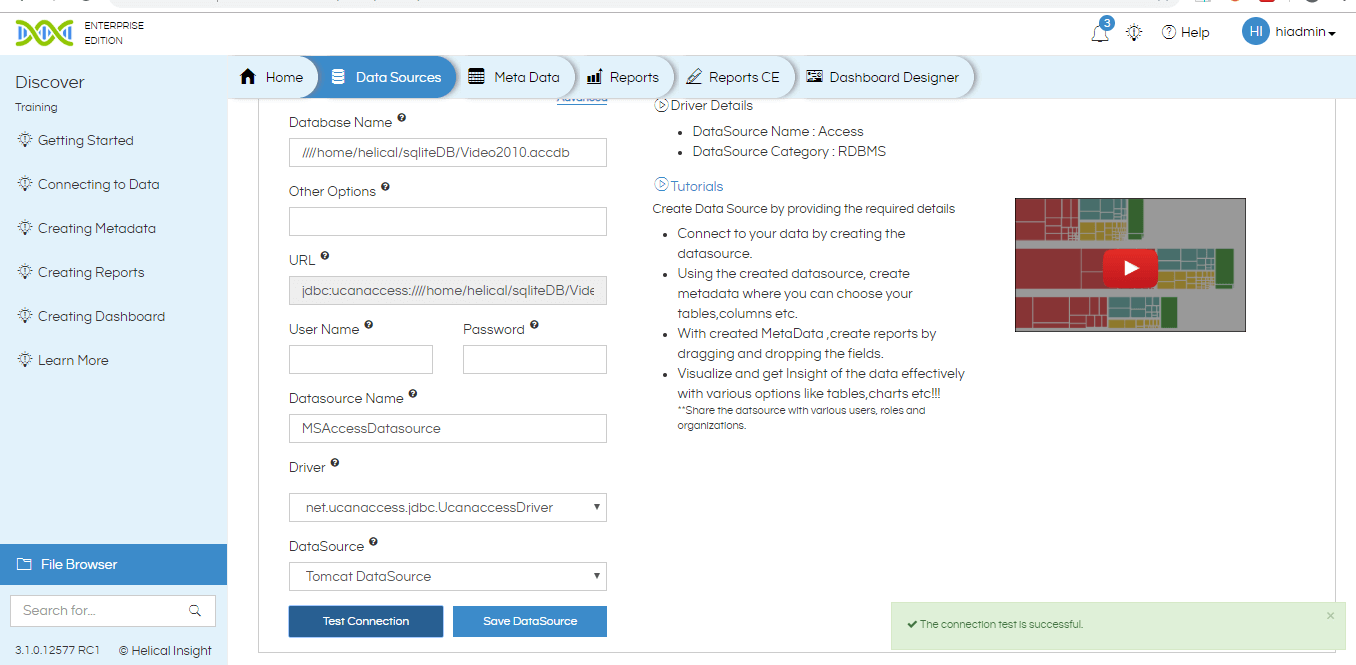
Task: Click the Helical Insight logo
Action: [45, 33]
